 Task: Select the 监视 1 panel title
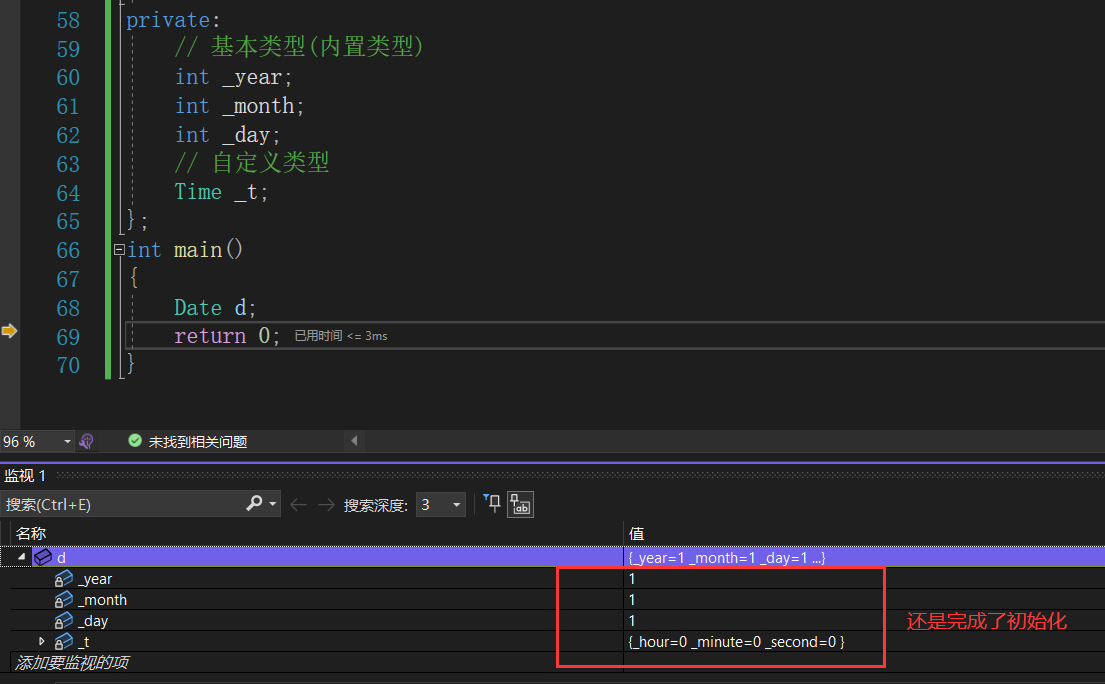pyautogui.click(x=25, y=475)
